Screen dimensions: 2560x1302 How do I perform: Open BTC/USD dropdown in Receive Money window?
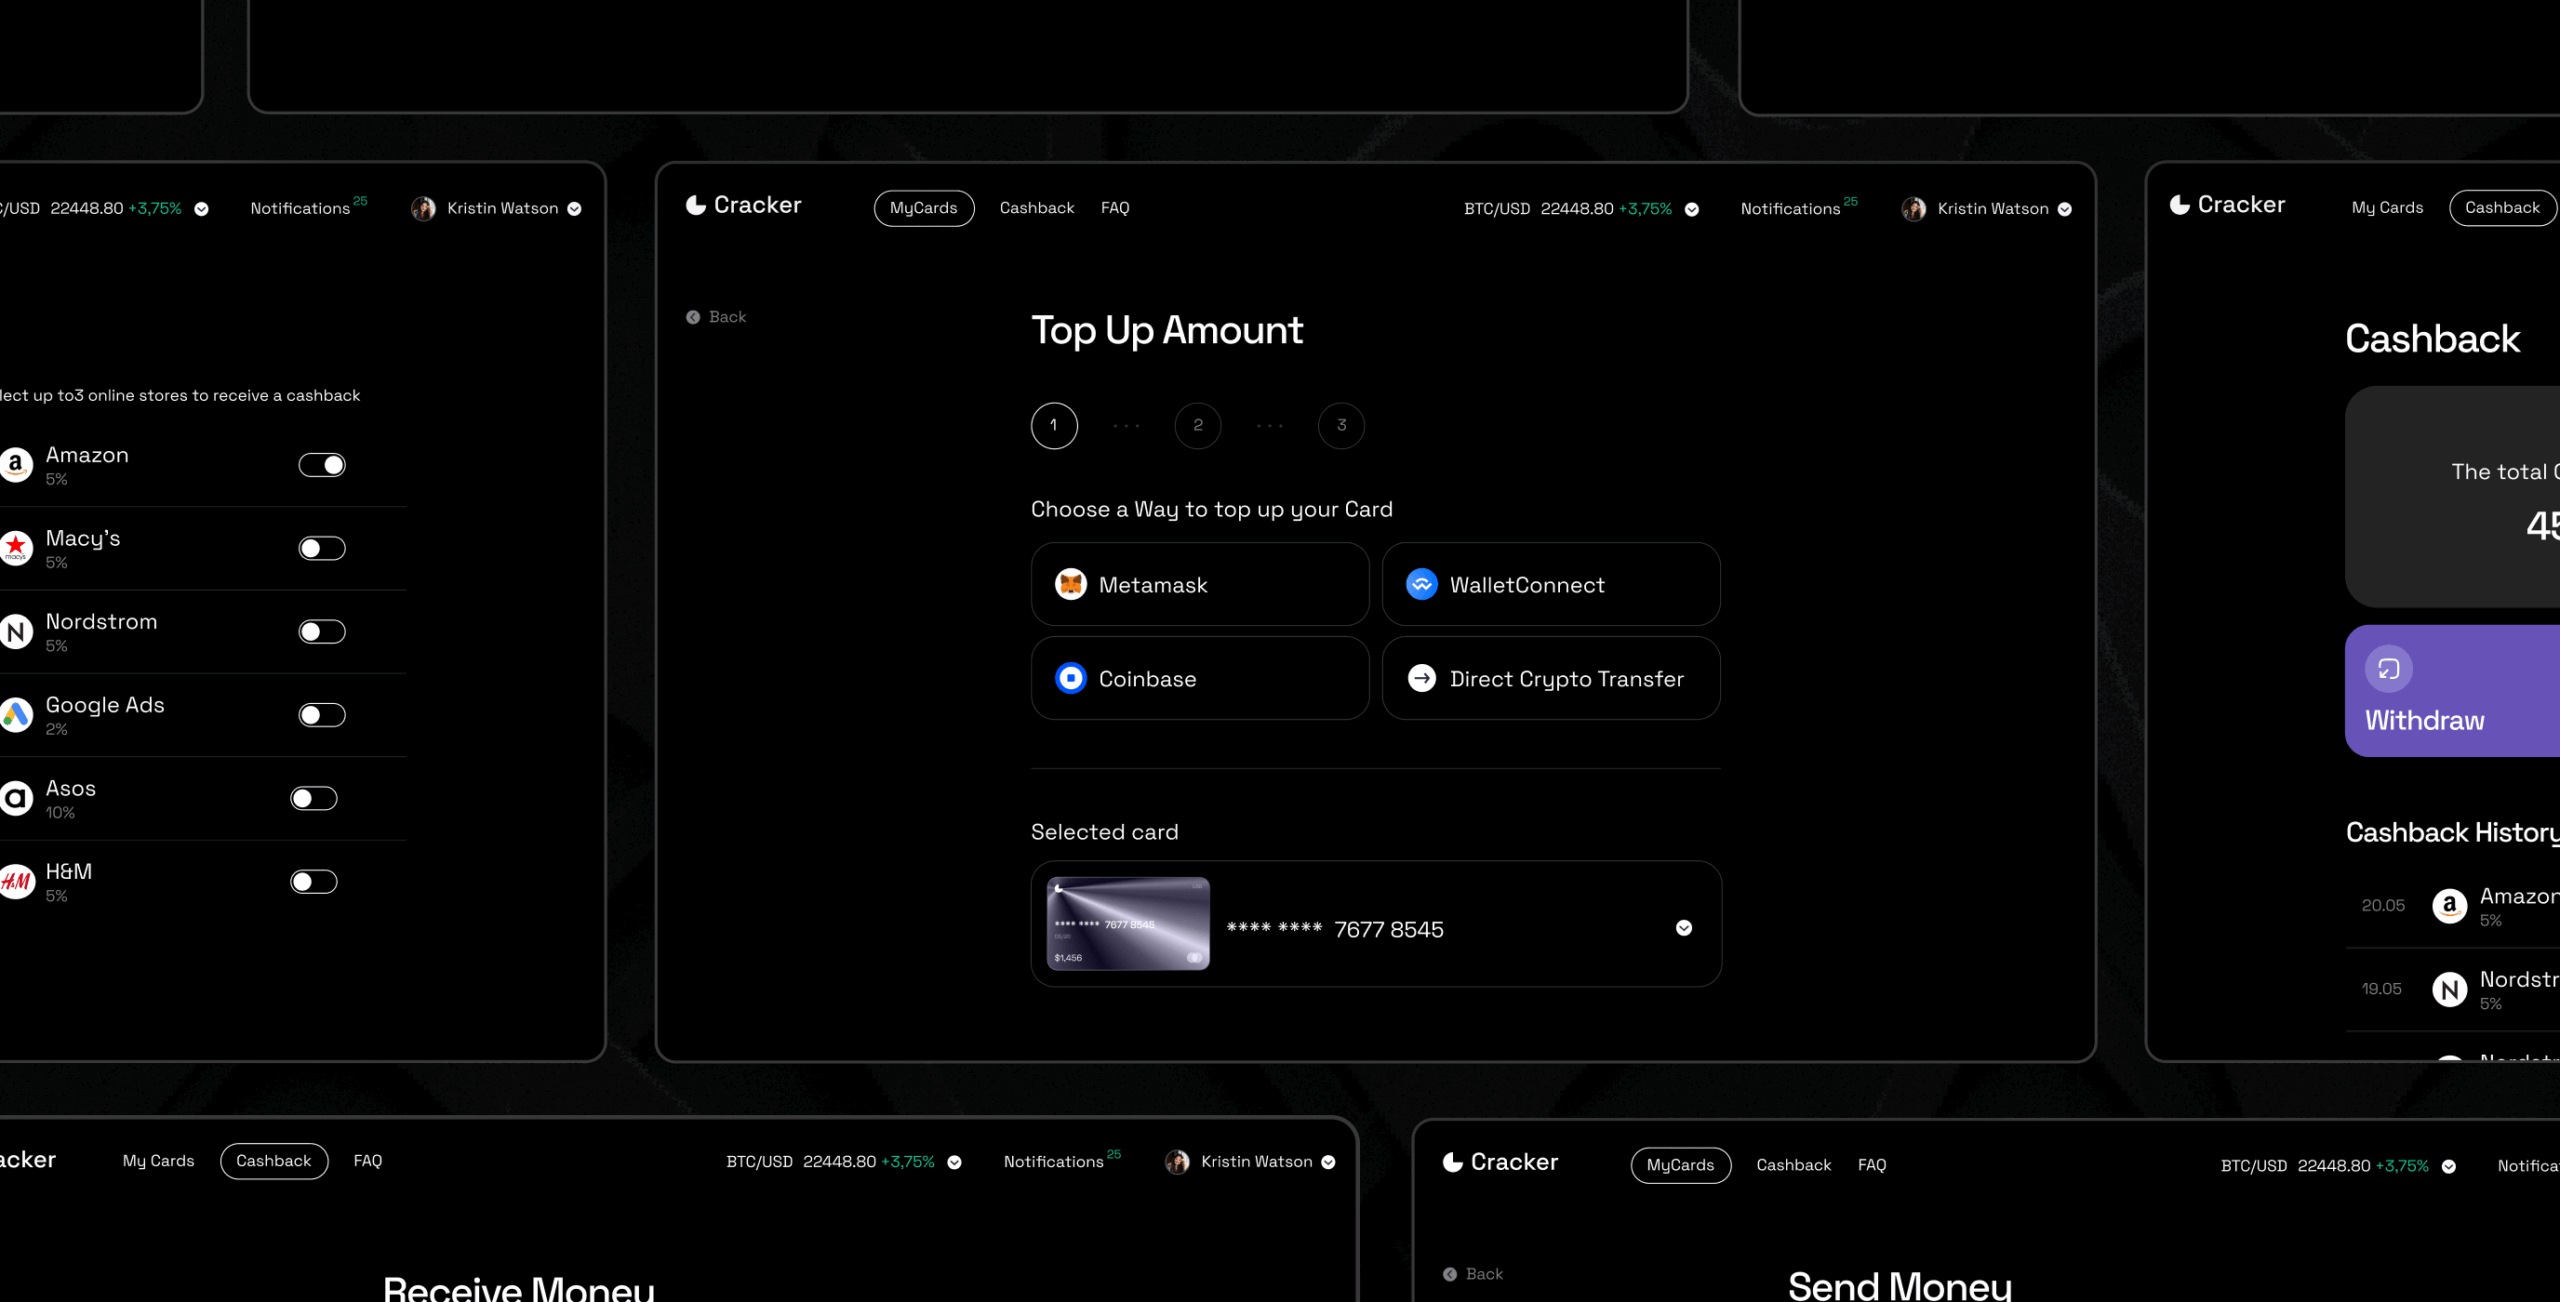[955, 1162]
